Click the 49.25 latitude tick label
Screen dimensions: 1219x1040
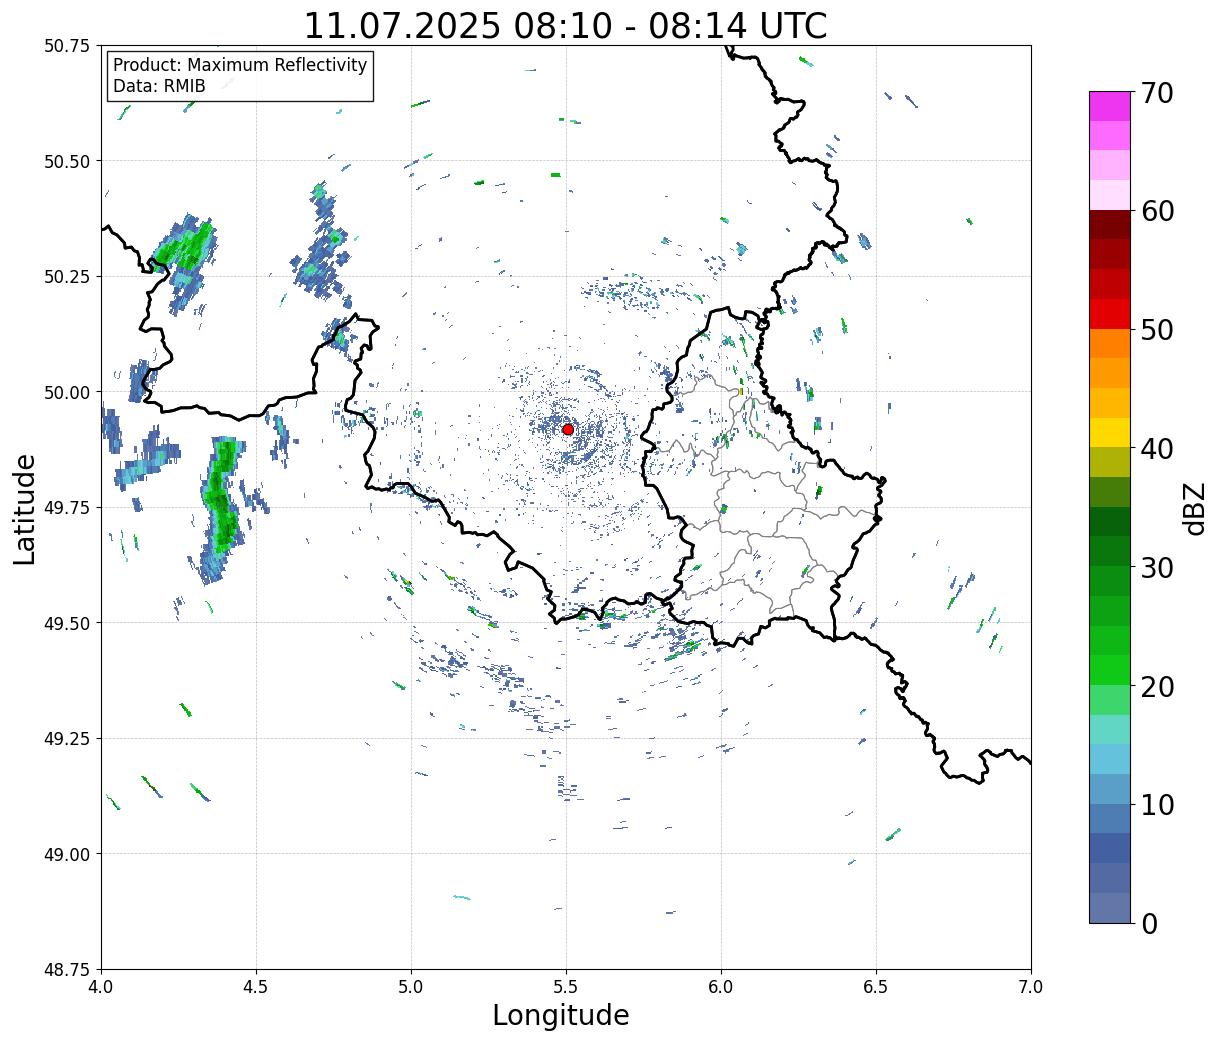(x=68, y=739)
